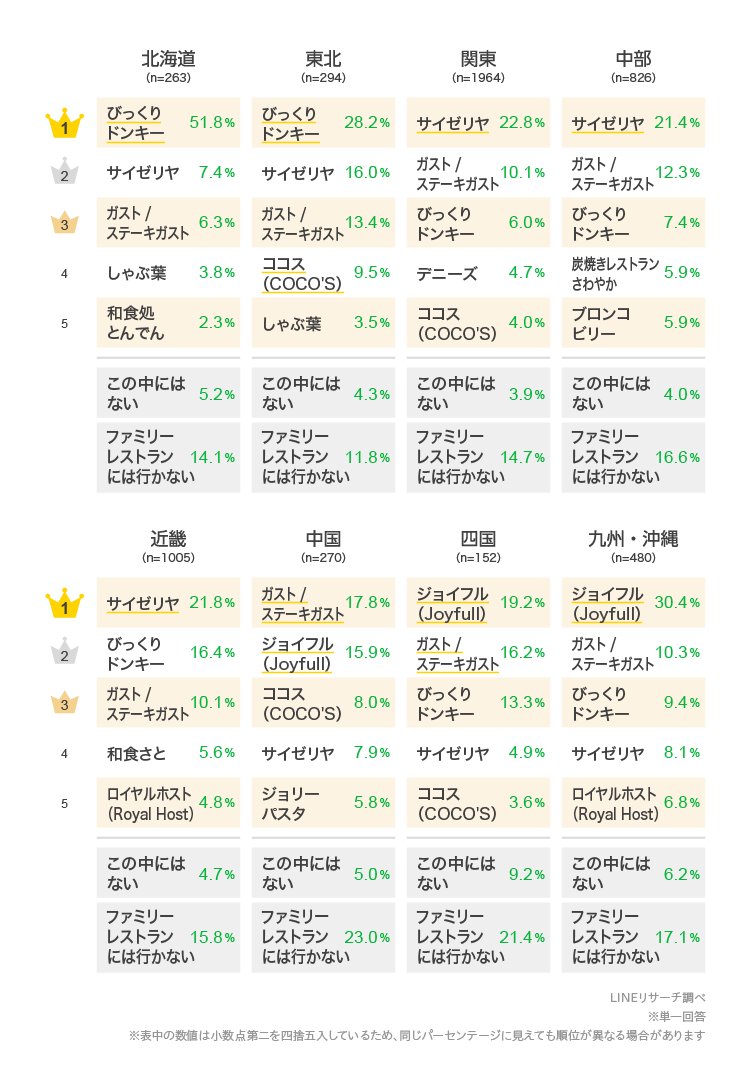
Task: Click the bronze rank 3 crown in lower table
Action: tap(64, 703)
